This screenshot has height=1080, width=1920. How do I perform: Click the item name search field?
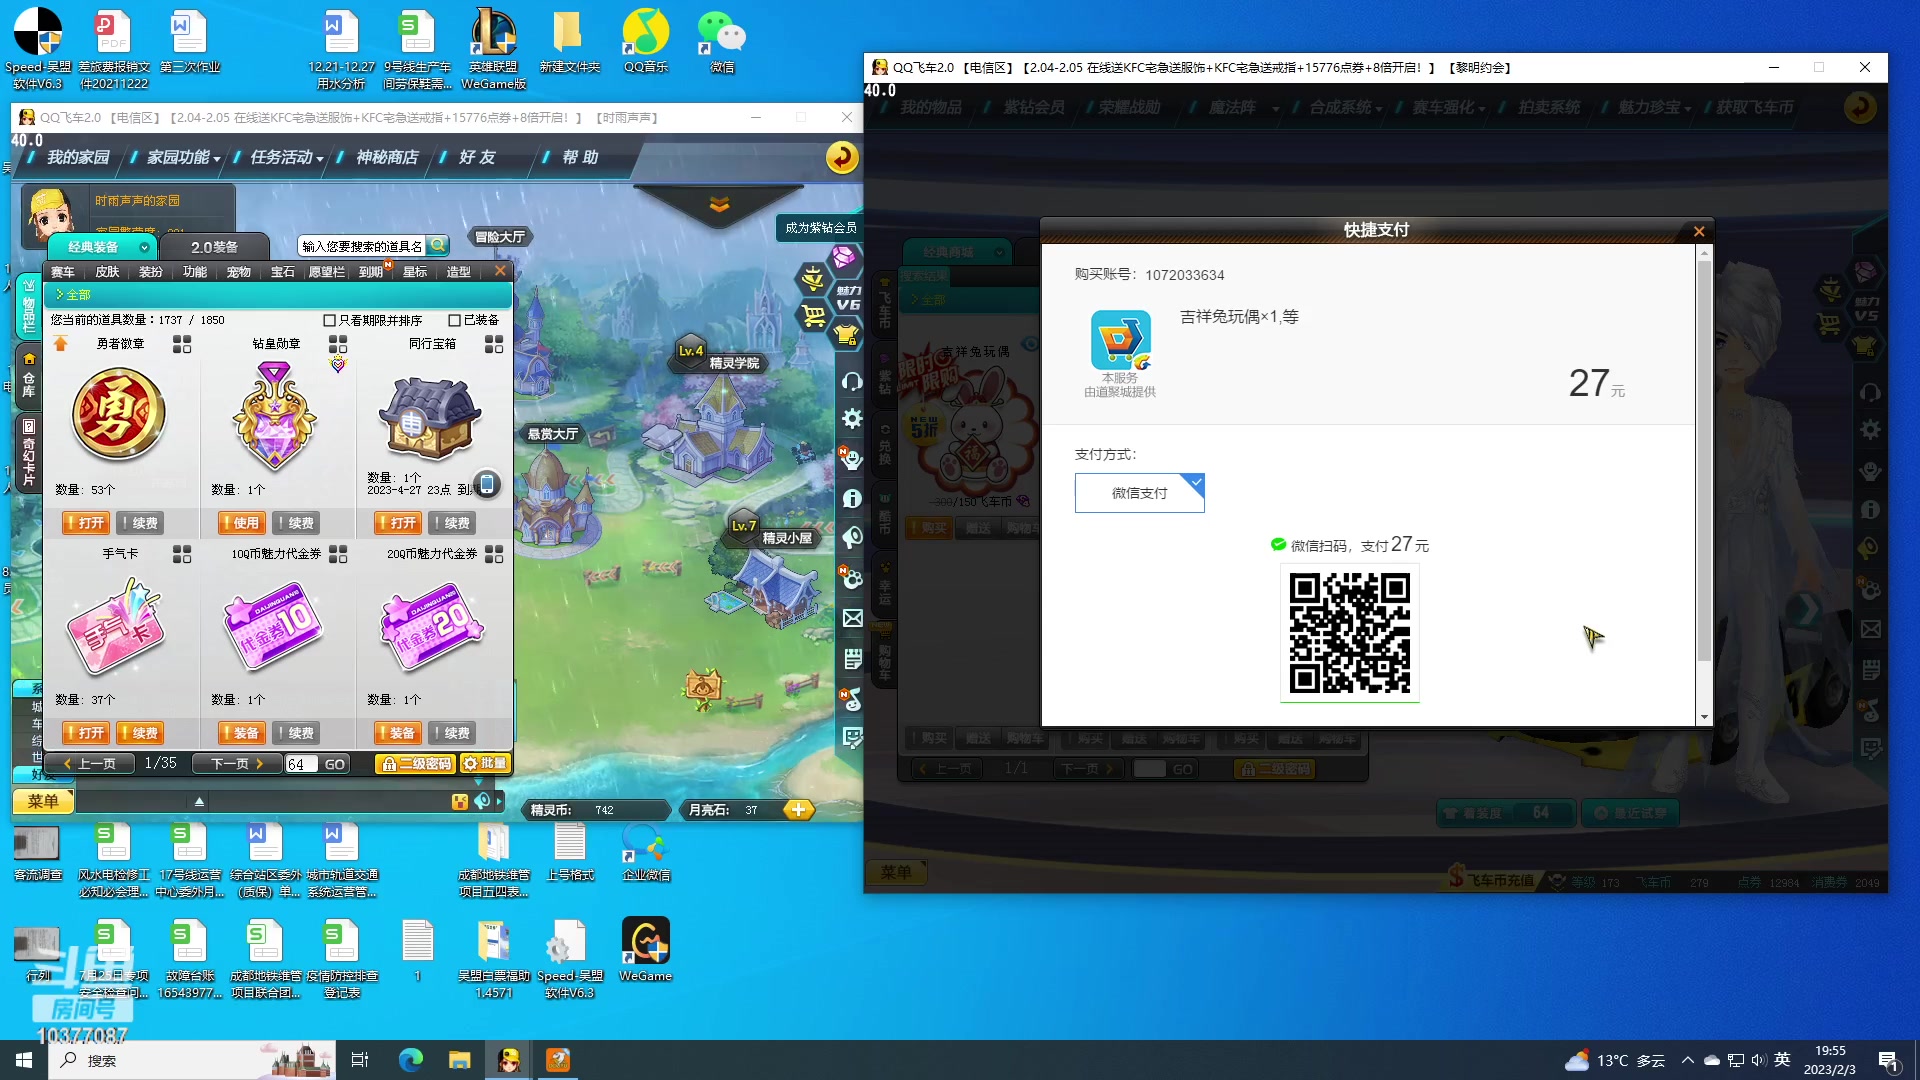tap(362, 246)
